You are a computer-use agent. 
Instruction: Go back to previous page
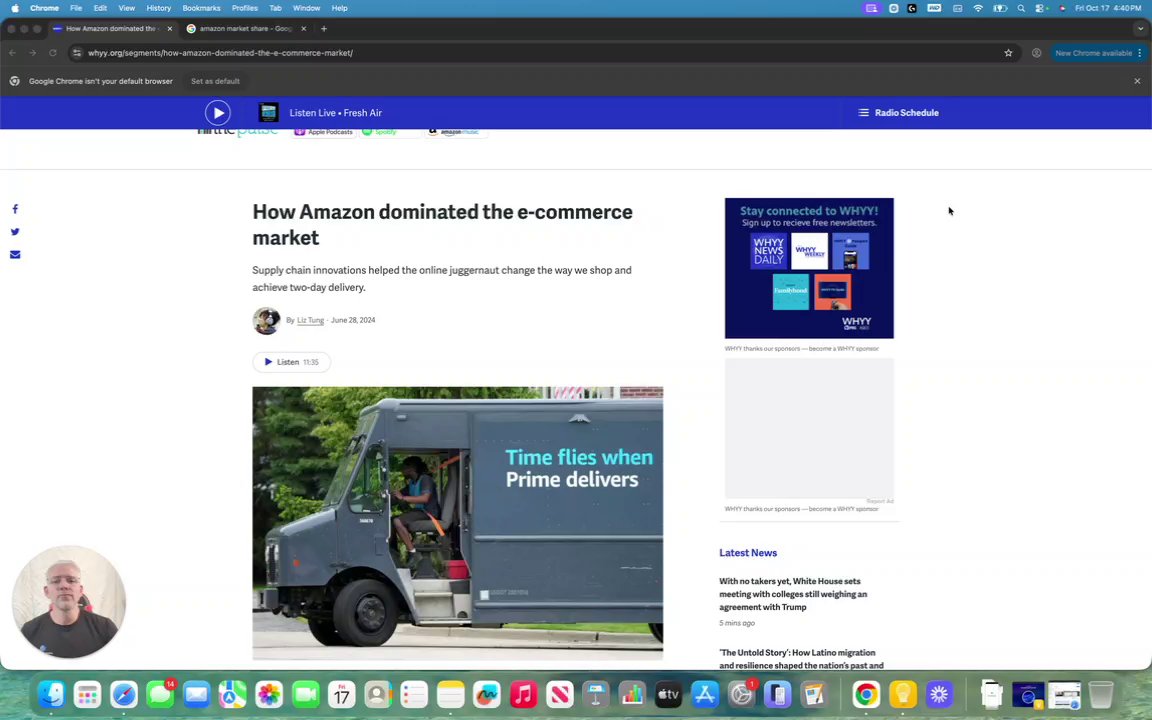(12, 53)
